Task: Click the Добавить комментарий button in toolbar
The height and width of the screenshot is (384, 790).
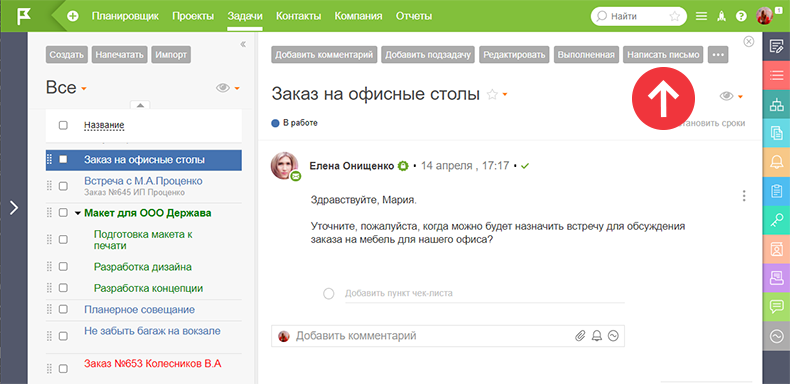Action: [x=324, y=55]
